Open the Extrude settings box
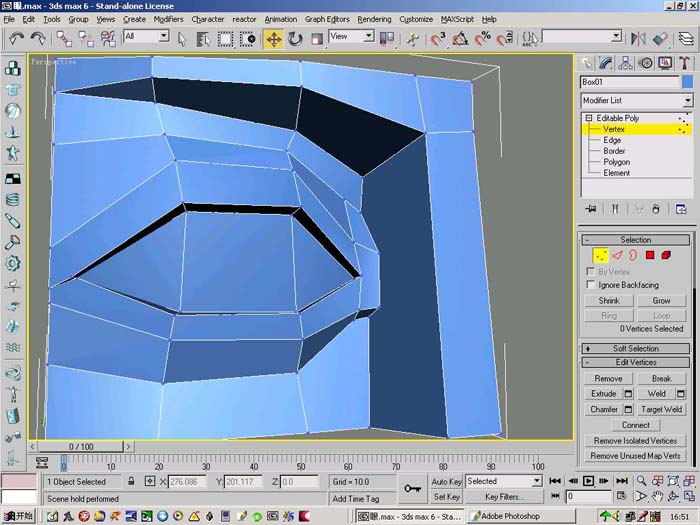Image resolution: width=700 pixels, height=525 pixels. pyautogui.click(x=628, y=394)
